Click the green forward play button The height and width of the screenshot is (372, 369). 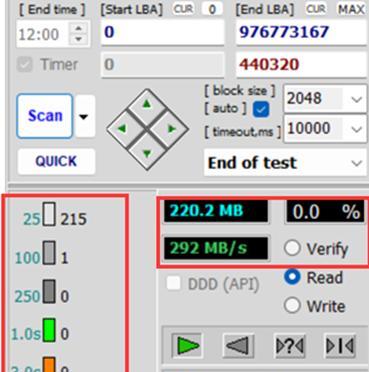coord(187,346)
